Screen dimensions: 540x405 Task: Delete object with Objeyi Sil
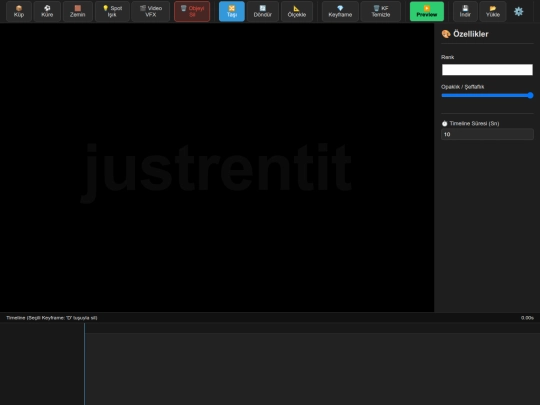pos(192,11)
